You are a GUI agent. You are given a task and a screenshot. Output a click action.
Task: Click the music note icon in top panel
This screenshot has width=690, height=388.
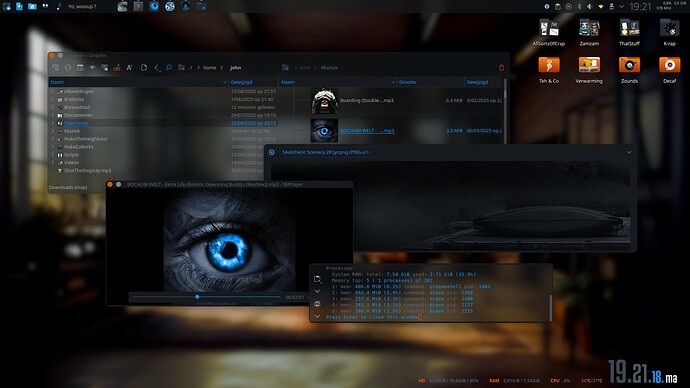tap(59, 6)
